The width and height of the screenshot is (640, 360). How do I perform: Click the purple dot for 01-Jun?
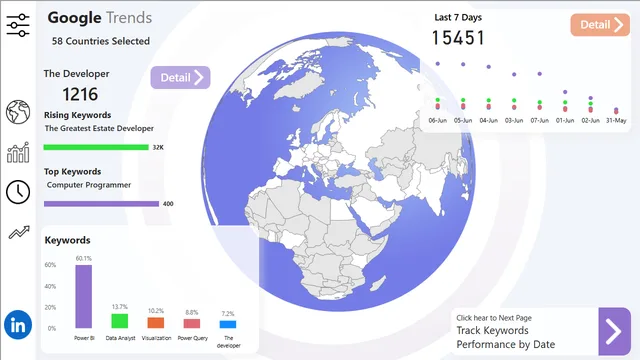(565, 92)
